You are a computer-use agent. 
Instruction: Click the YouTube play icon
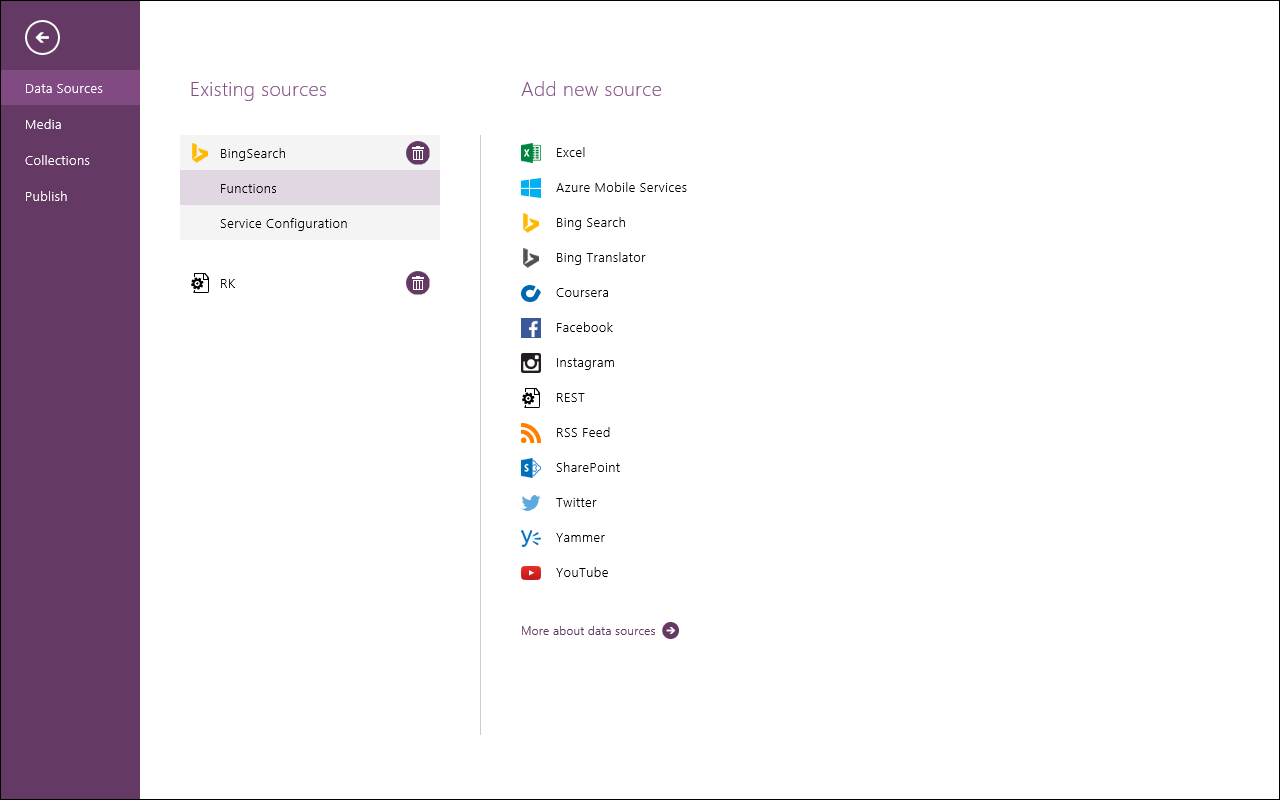point(531,573)
